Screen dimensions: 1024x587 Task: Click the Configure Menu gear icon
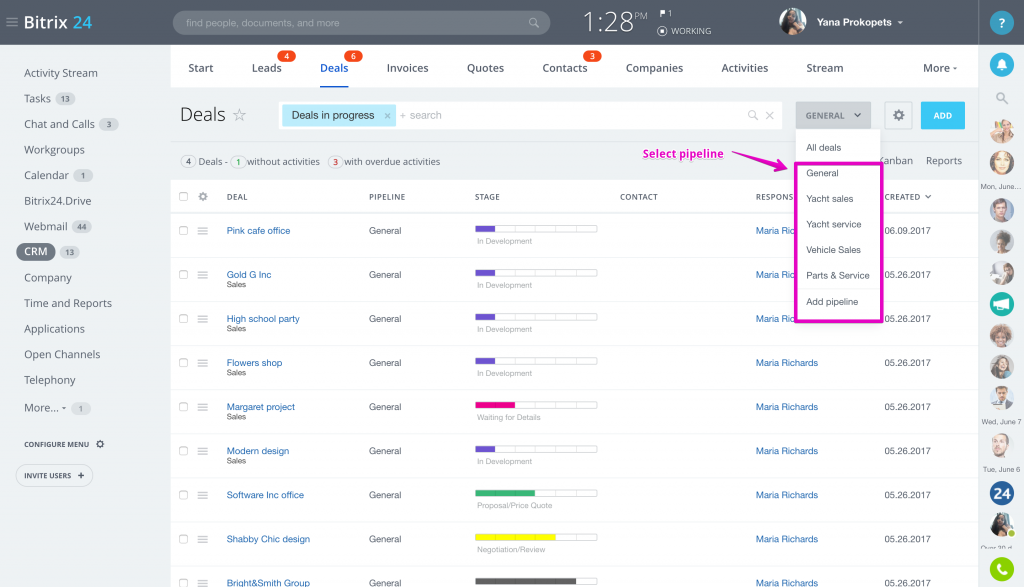tap(100, 444)
